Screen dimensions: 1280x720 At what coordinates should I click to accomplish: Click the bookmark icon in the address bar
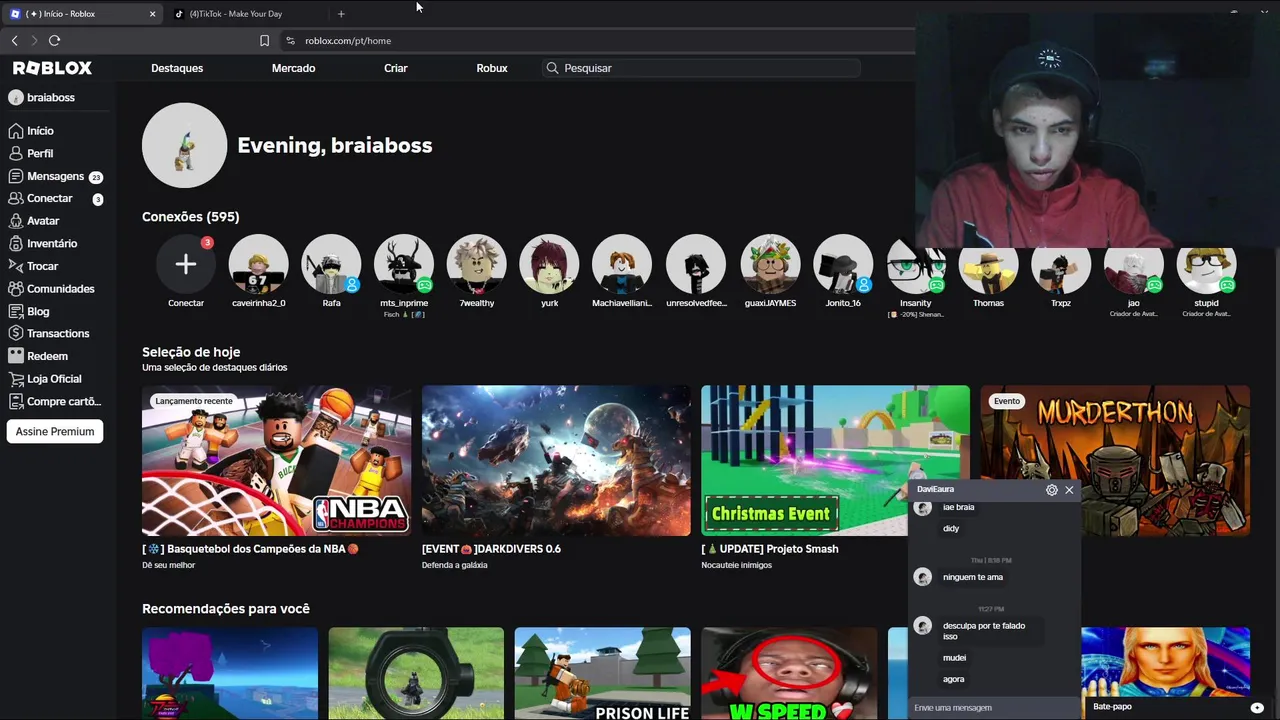264,41
